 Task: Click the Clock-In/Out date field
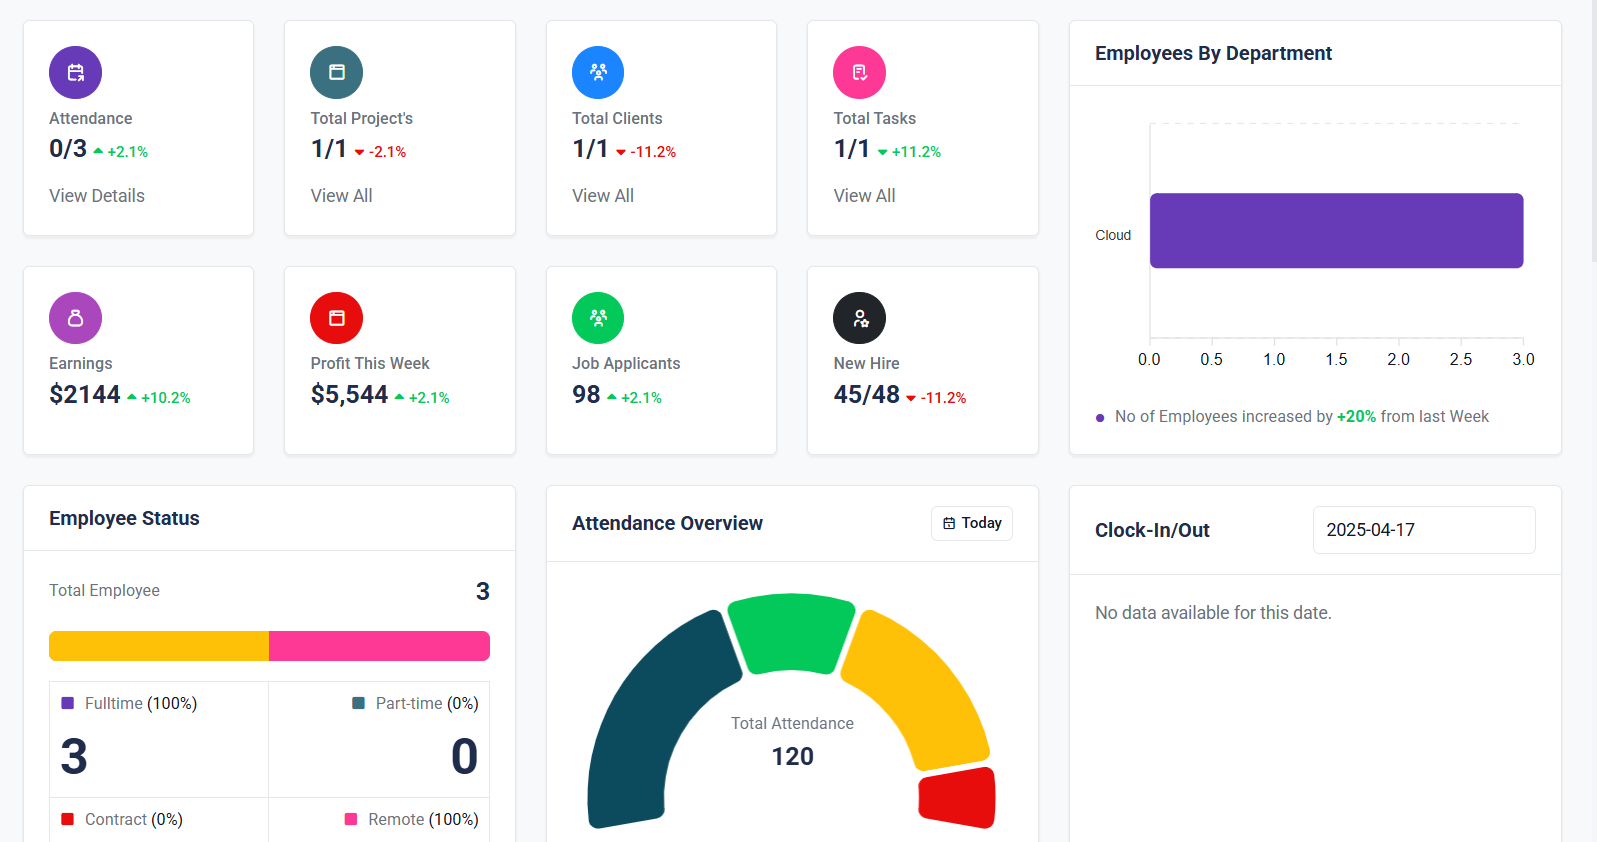click(1423, 530)
